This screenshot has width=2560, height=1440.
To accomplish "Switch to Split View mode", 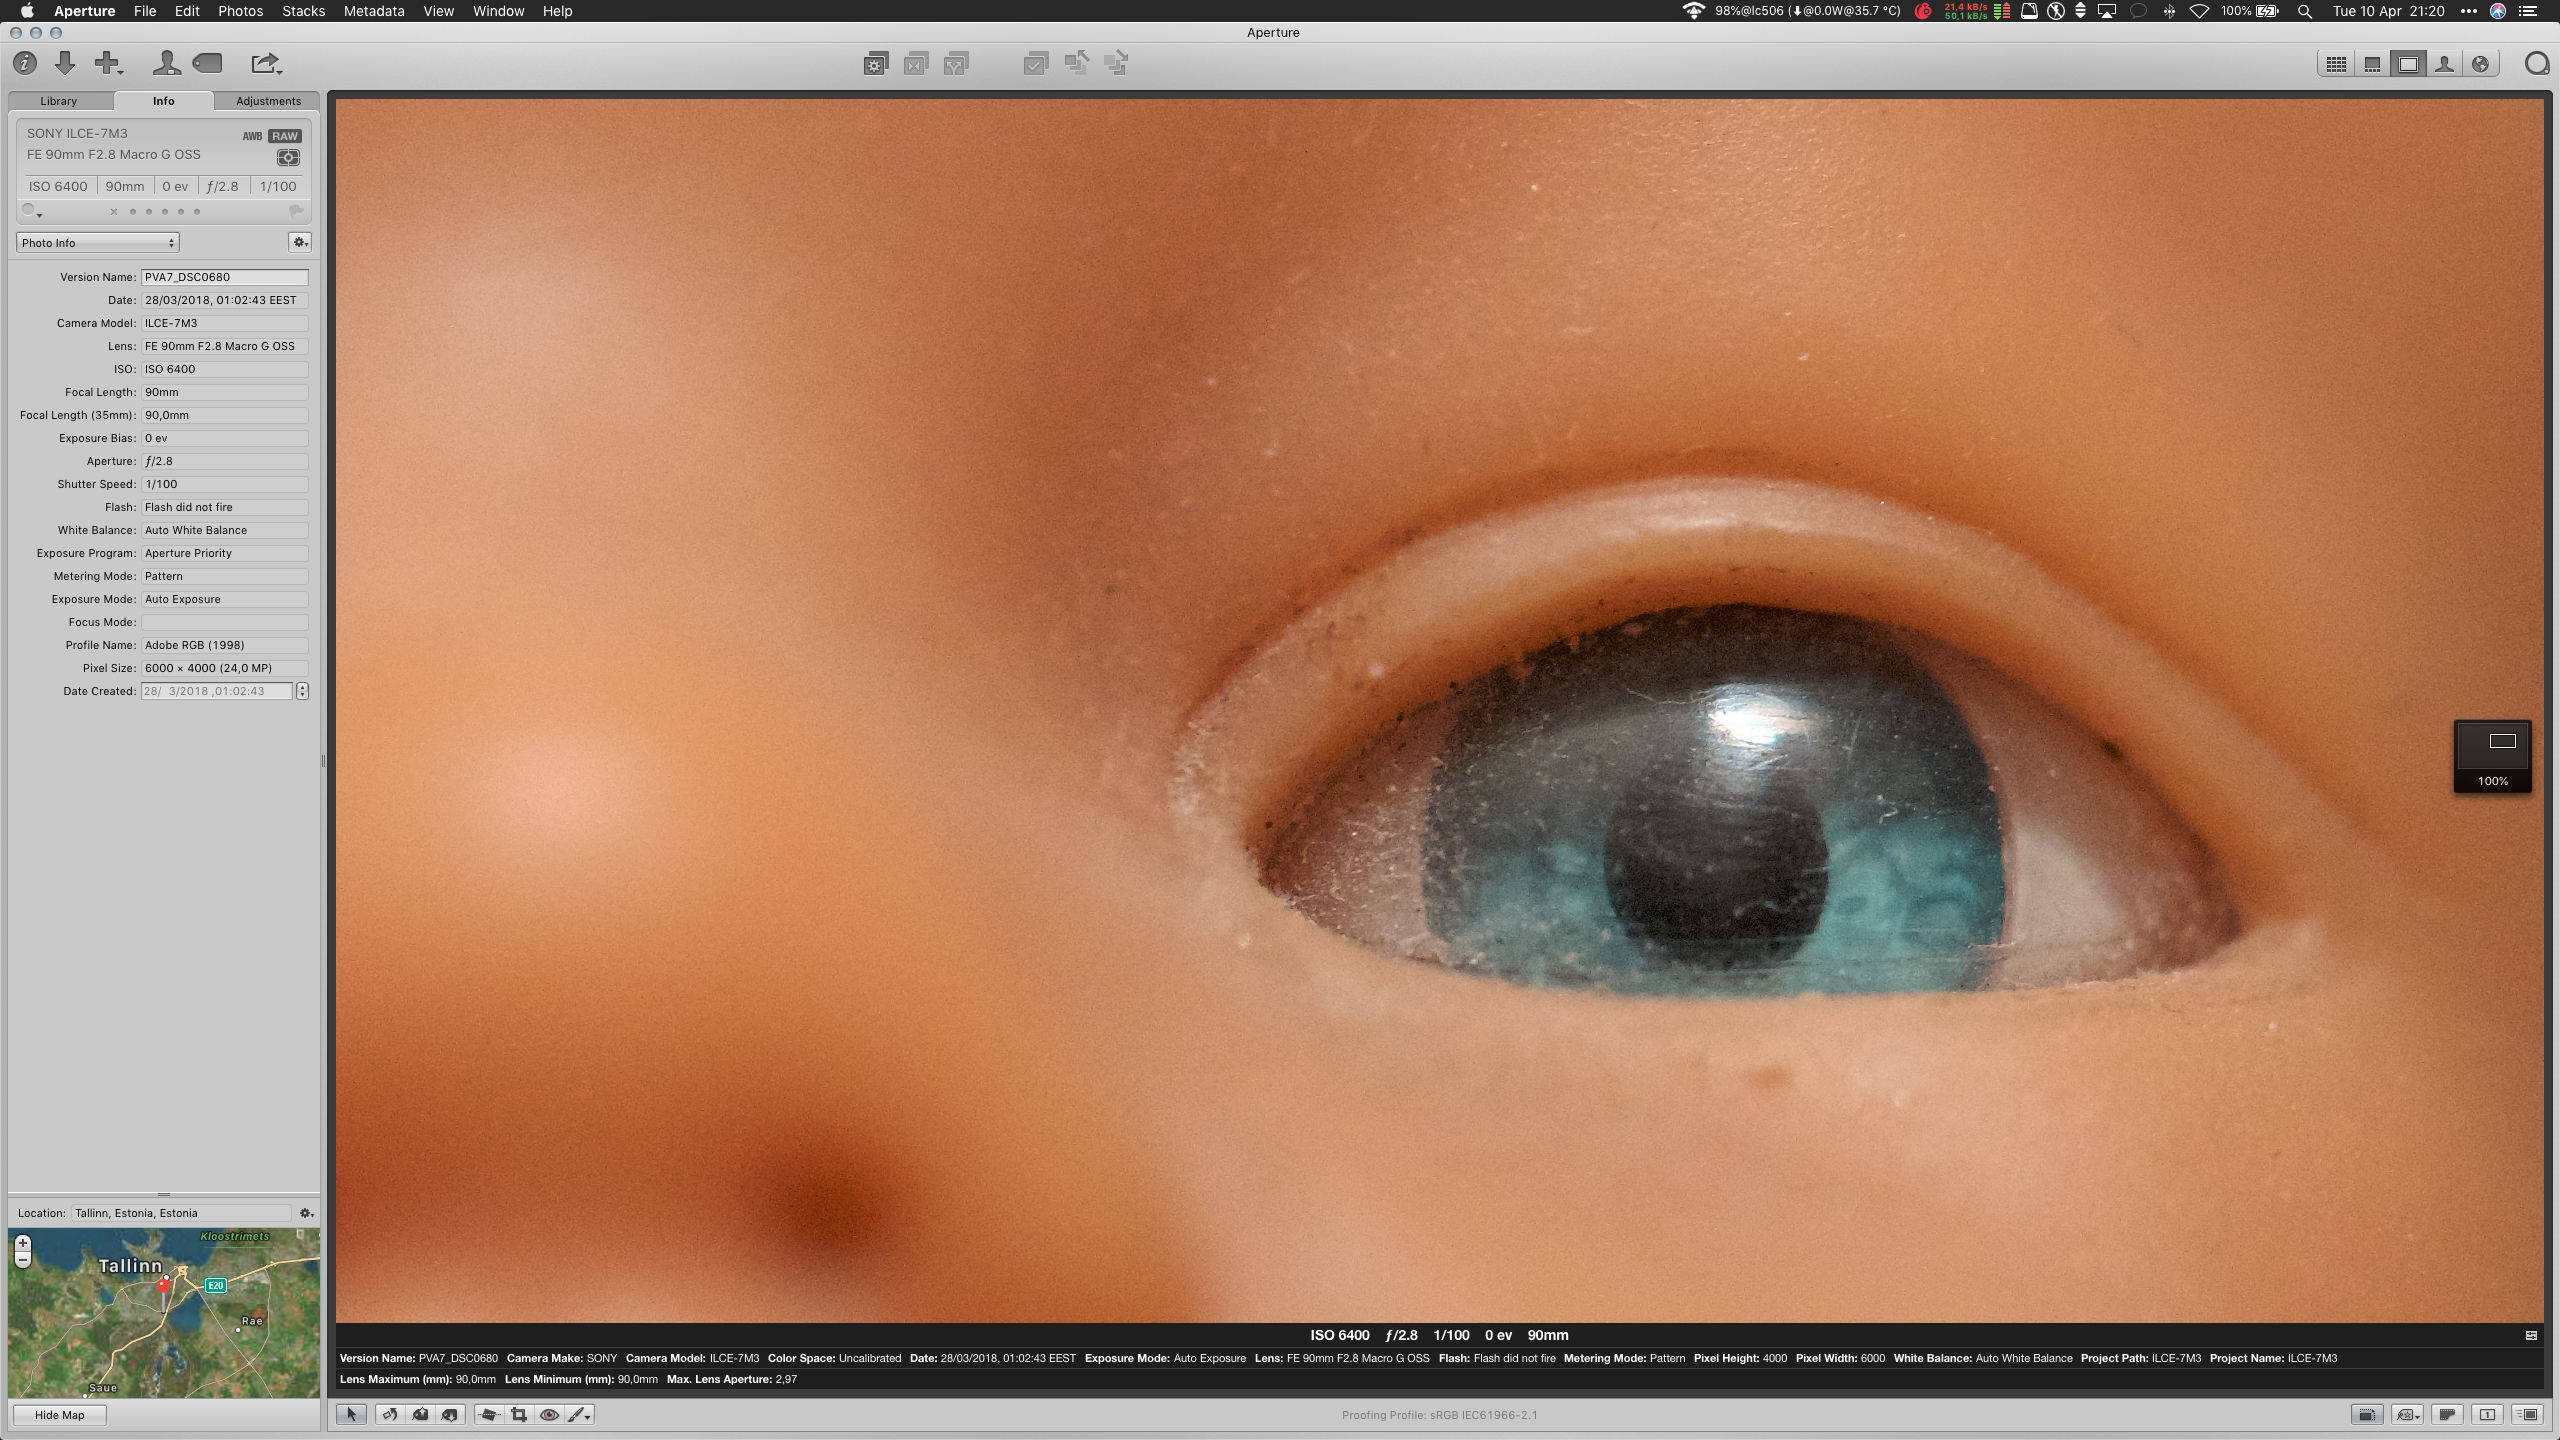I will [2372, 64].
